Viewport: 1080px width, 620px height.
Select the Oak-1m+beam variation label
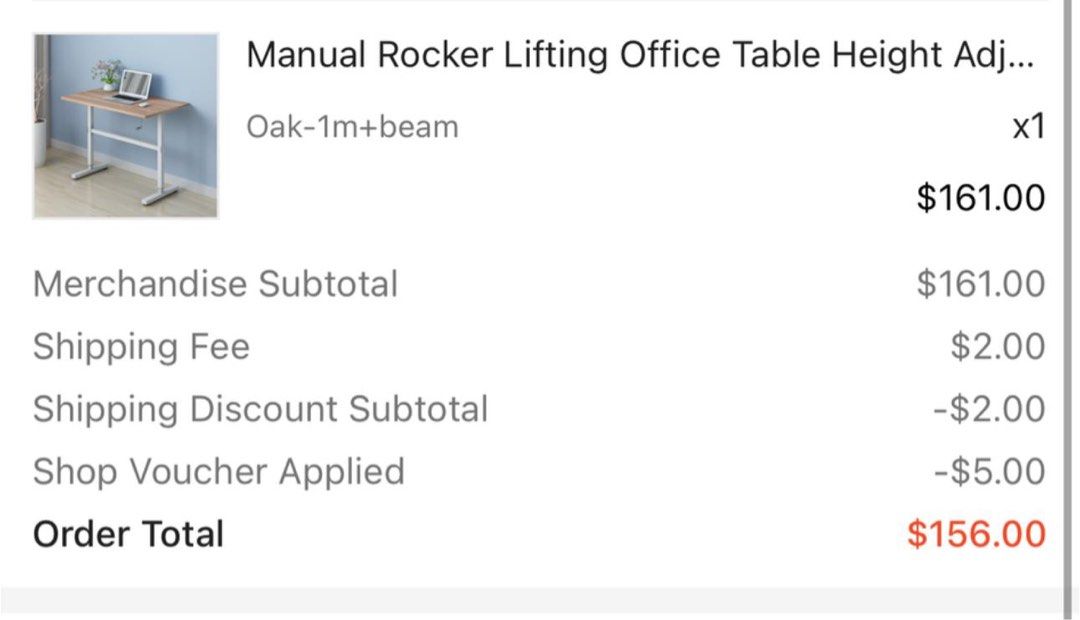click(352, 126)
